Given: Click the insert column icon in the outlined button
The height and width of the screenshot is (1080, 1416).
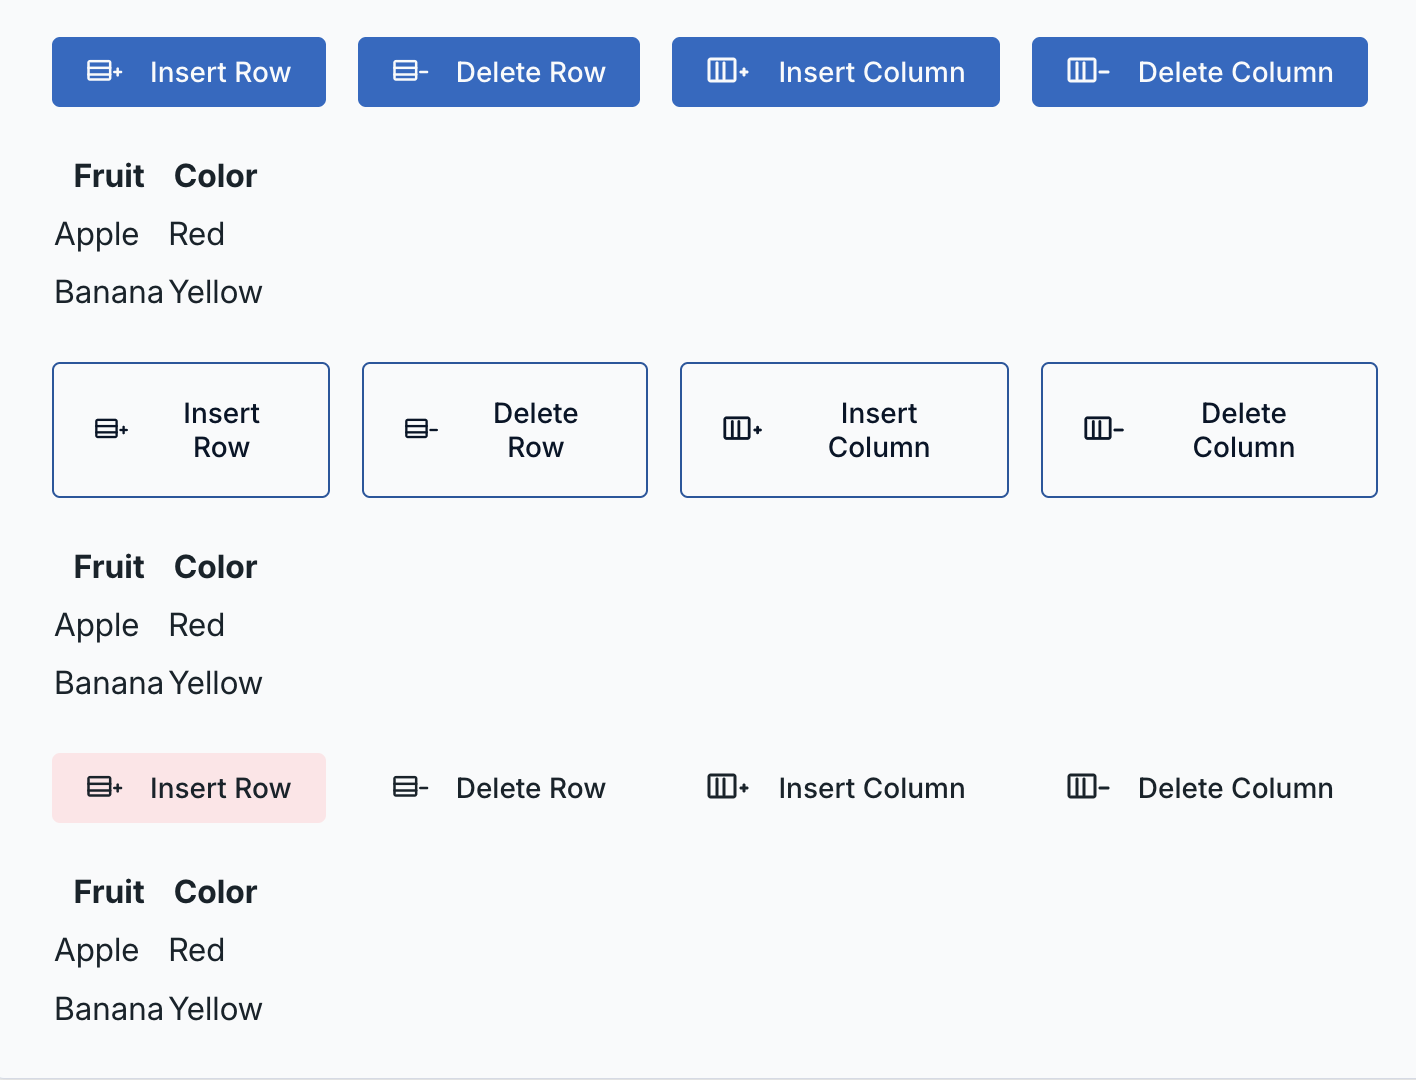Looking at the screenshot, I should (742, 429).
